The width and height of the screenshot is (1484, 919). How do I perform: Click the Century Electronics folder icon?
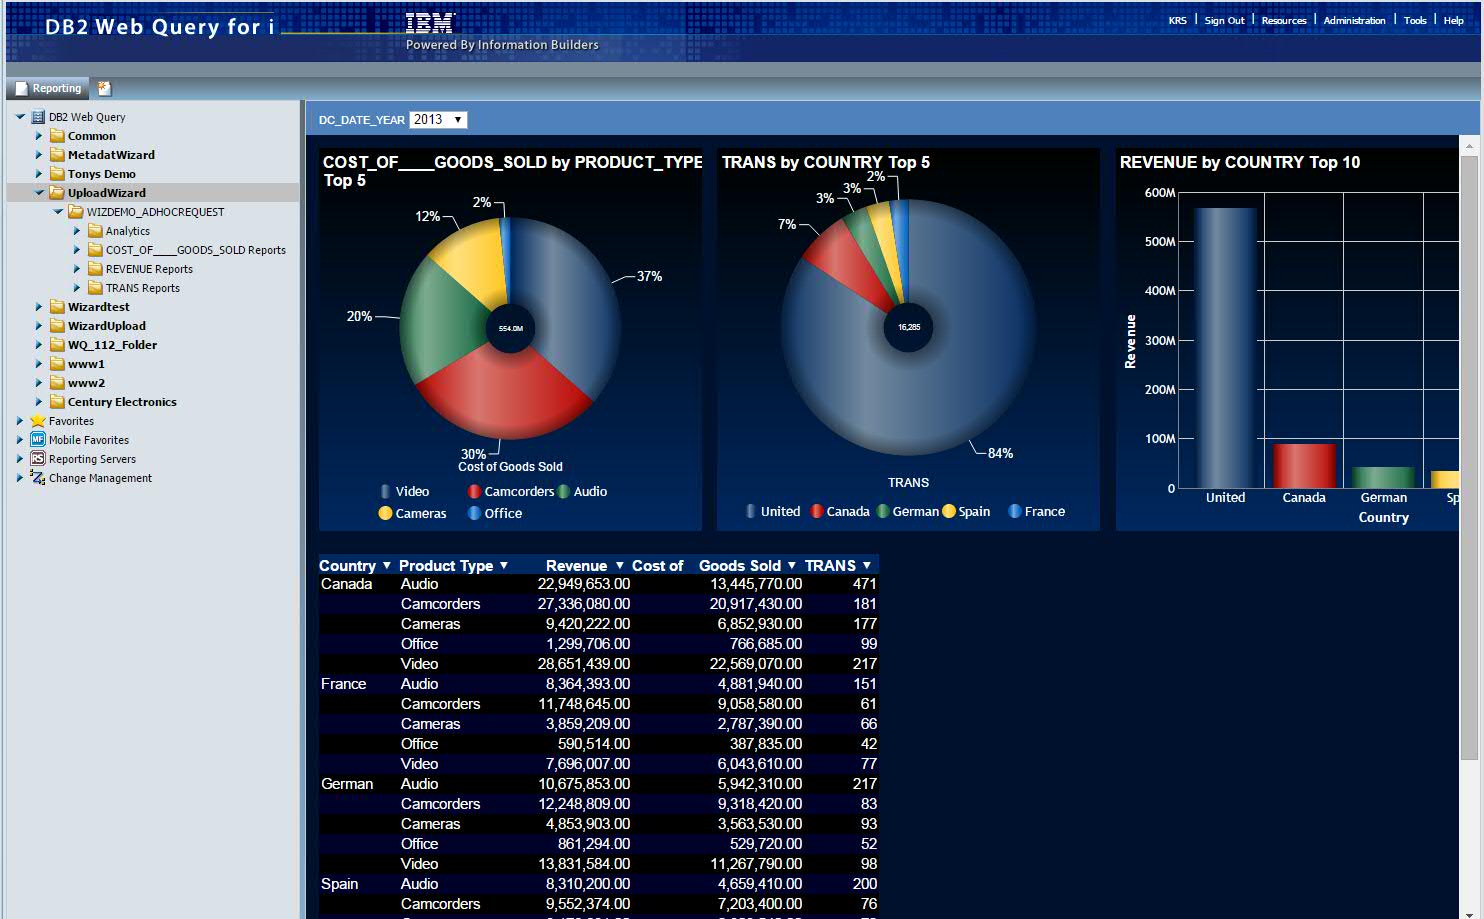pyautogui.click(x=57, y=402)
